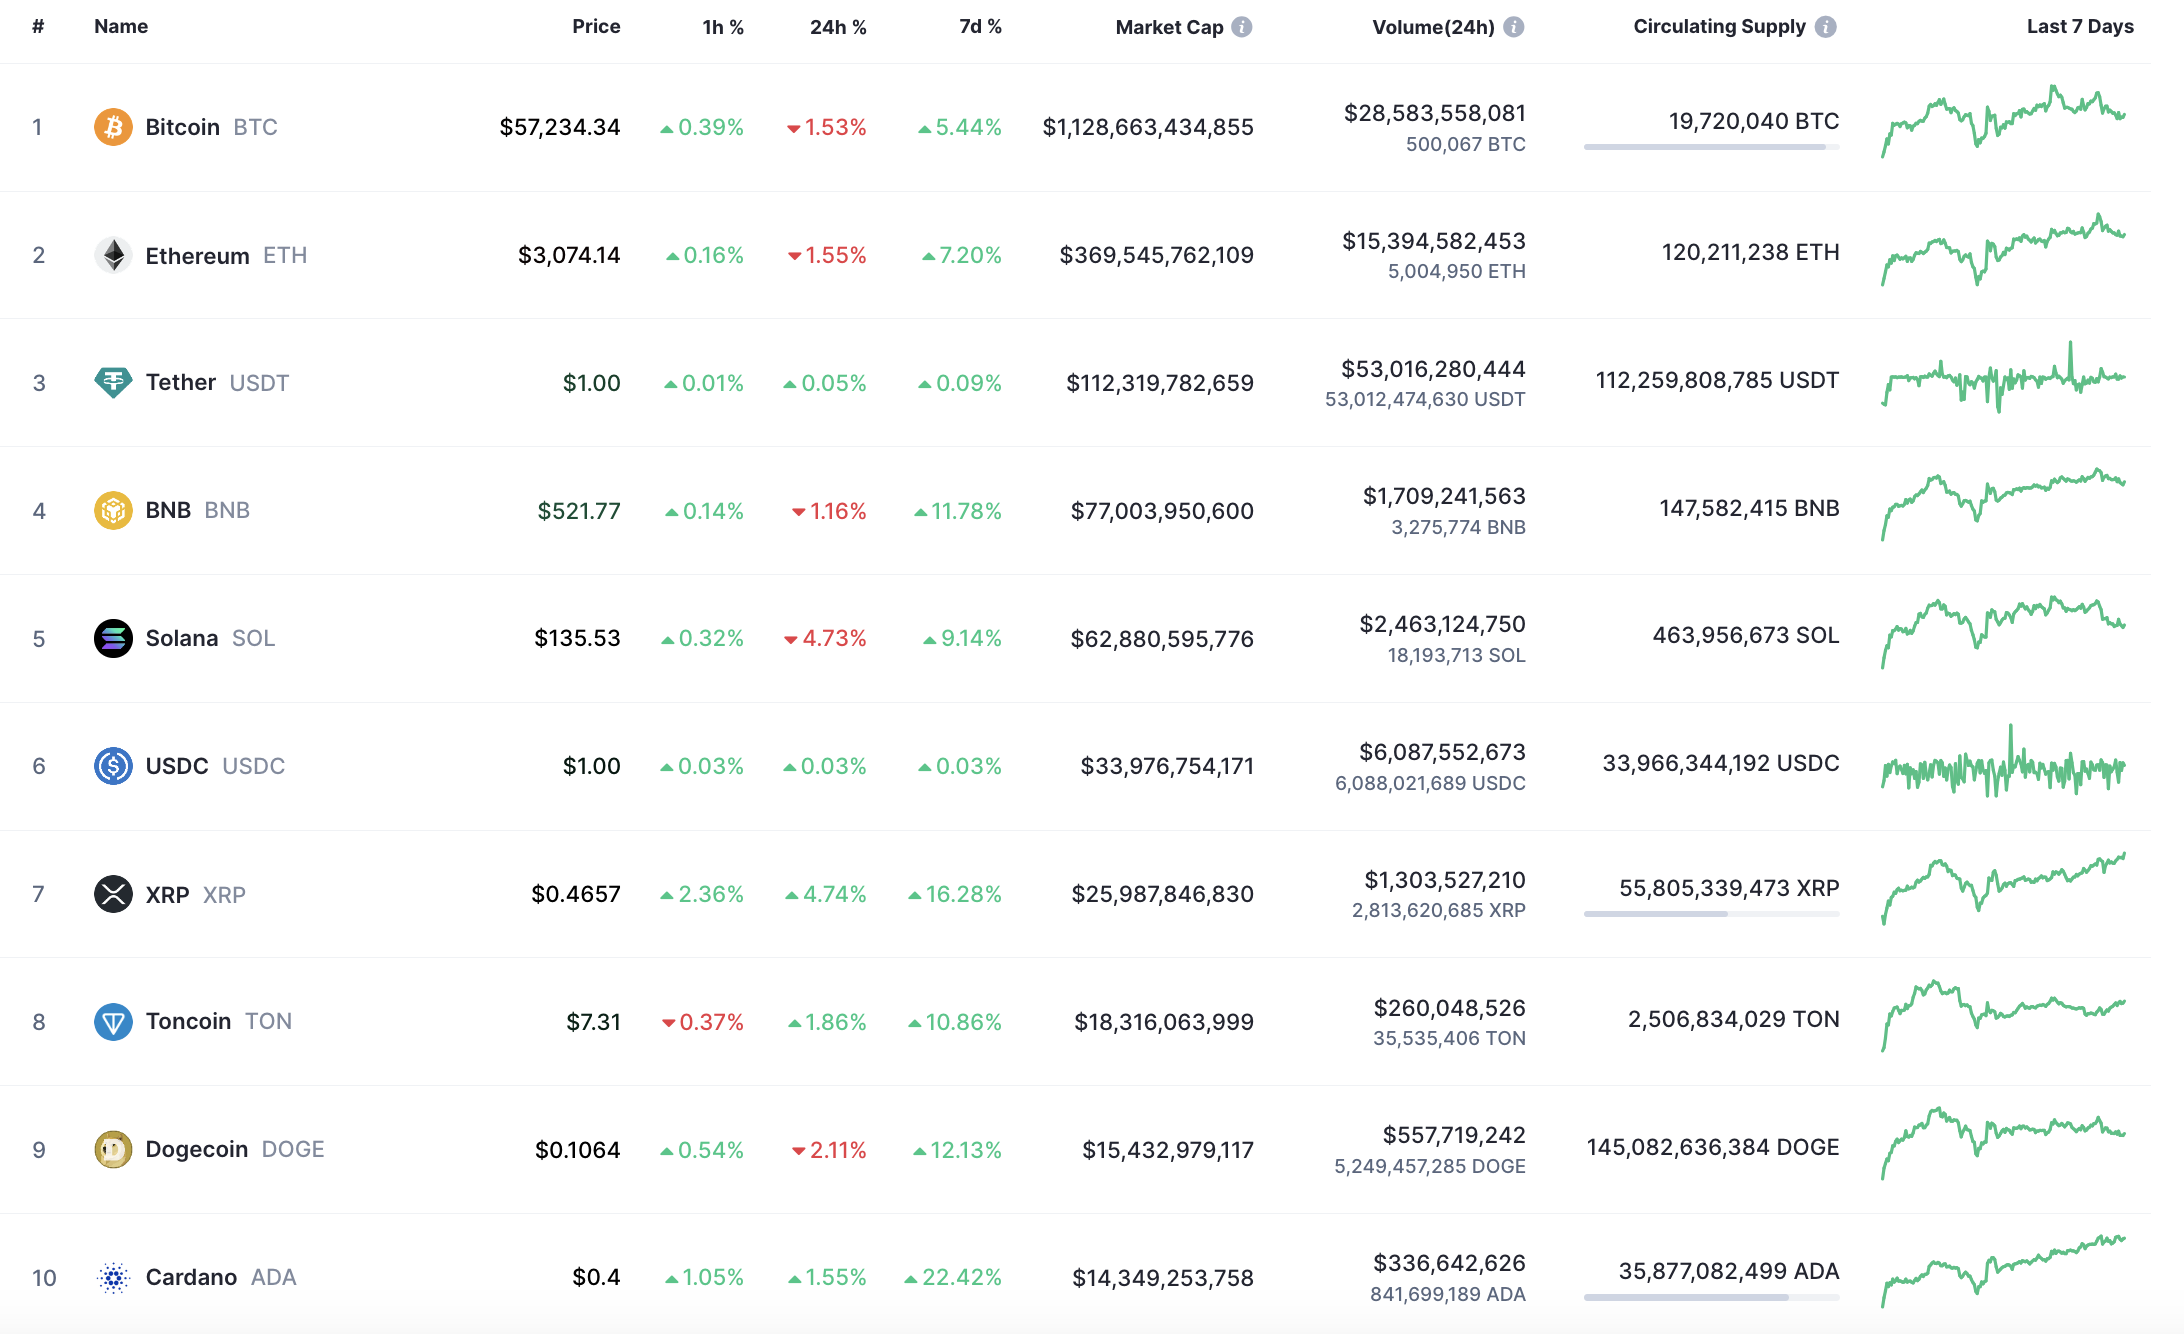
Task: Open the Market Cap info tooltip icon
Action: point(1242,27)
